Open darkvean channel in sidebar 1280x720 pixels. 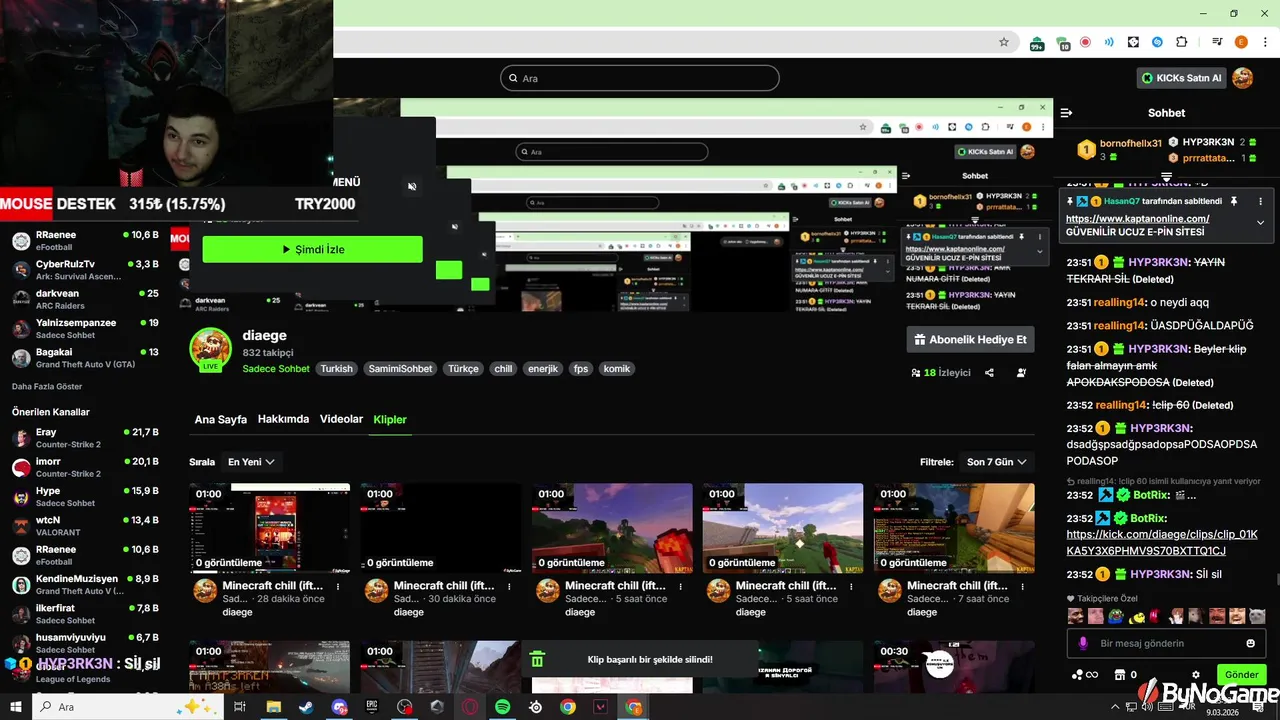pos(85,299)
